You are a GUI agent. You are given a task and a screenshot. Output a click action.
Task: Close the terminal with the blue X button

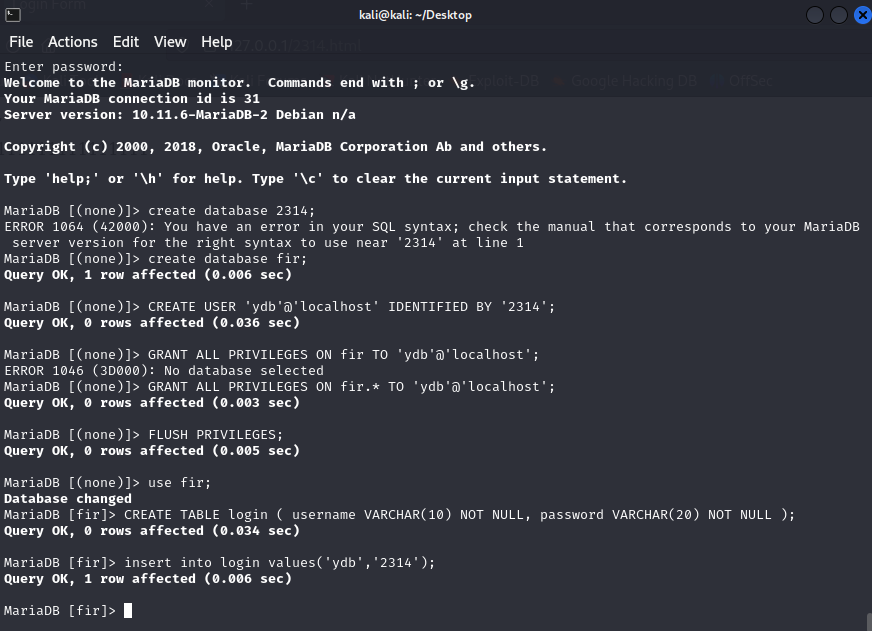860,14
